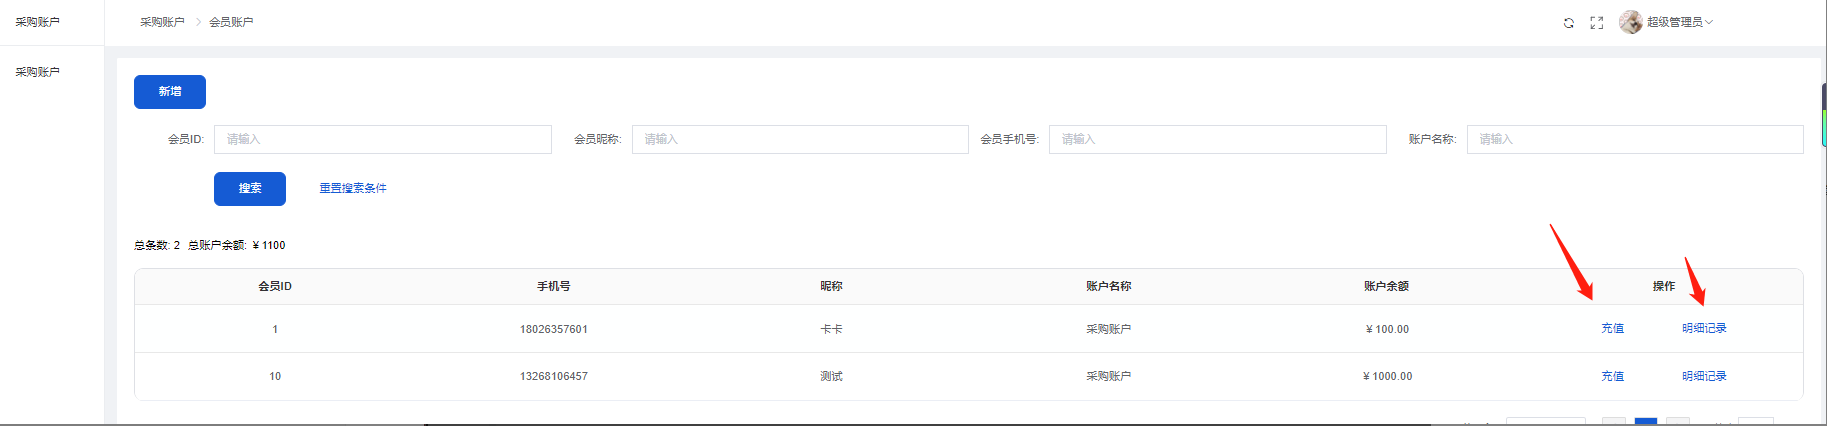Open 明细记录 for member 卡卡
This screenshot has height=426, width=1827.
[1704, 328]
